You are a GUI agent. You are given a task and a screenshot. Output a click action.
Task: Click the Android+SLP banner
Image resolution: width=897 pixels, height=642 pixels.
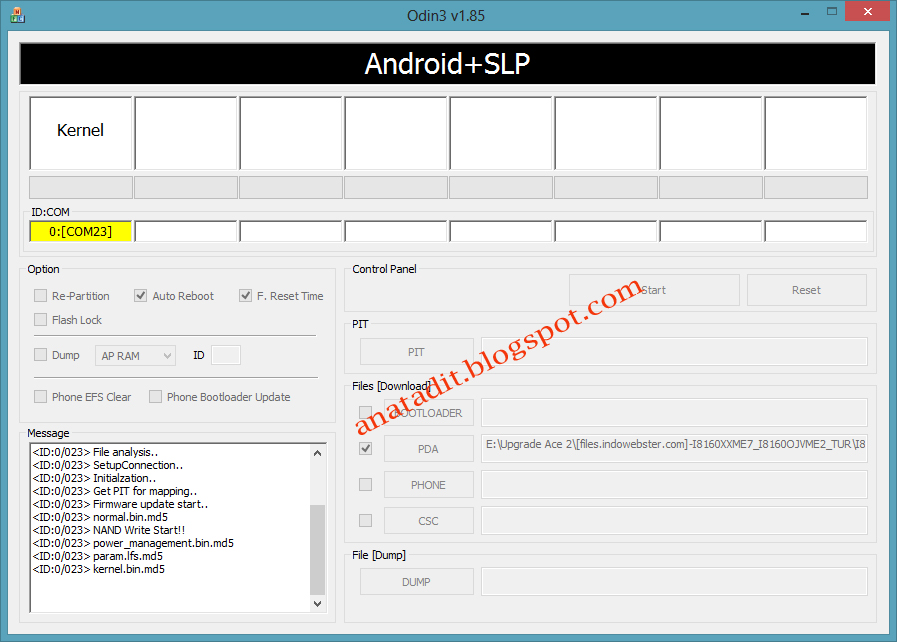tap(447, 64)
